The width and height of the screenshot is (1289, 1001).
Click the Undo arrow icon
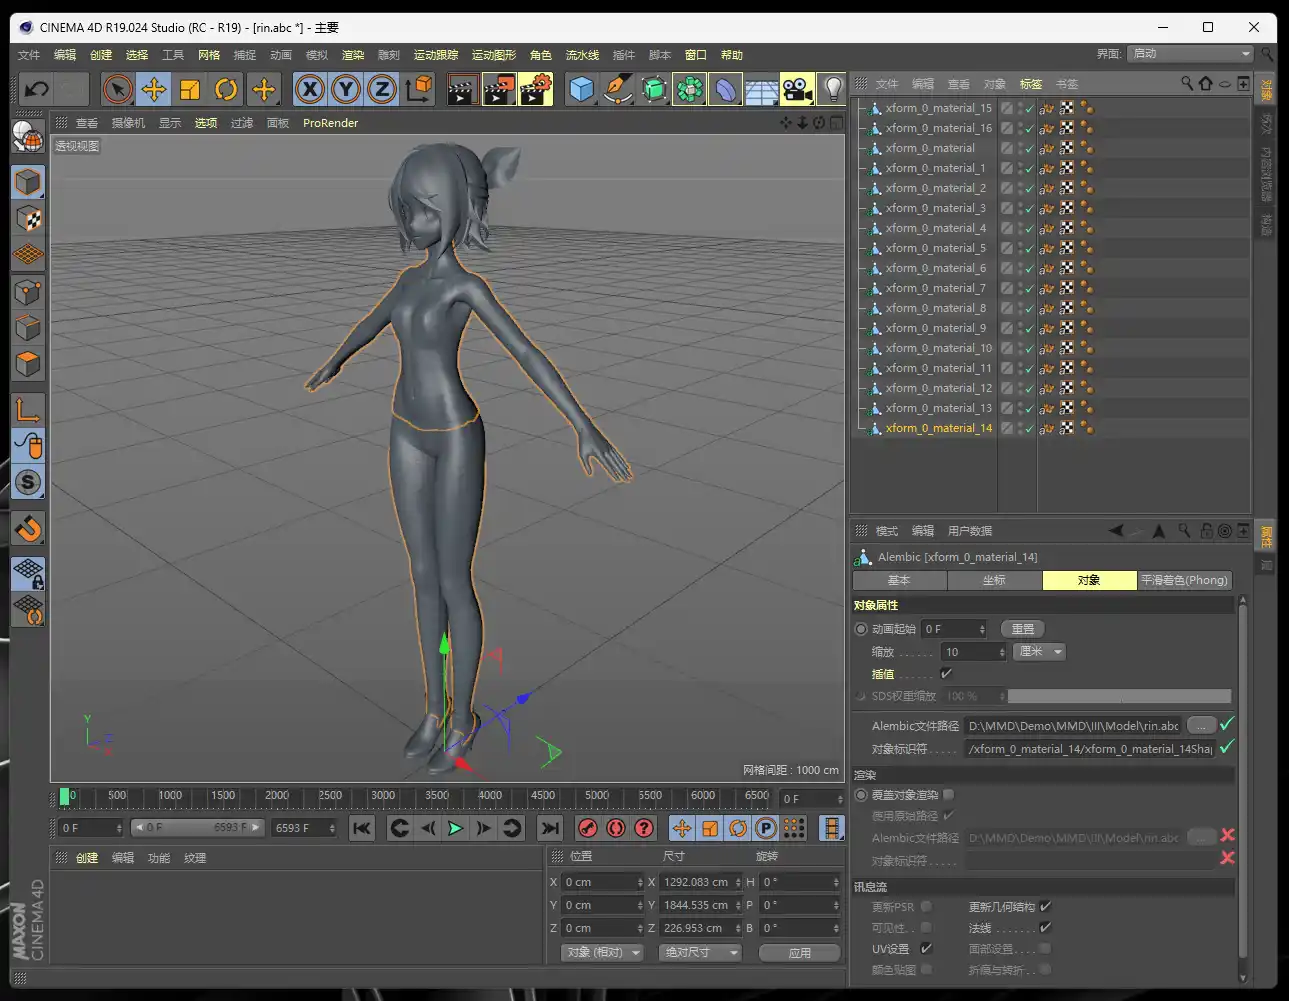(x=36, y=89)
